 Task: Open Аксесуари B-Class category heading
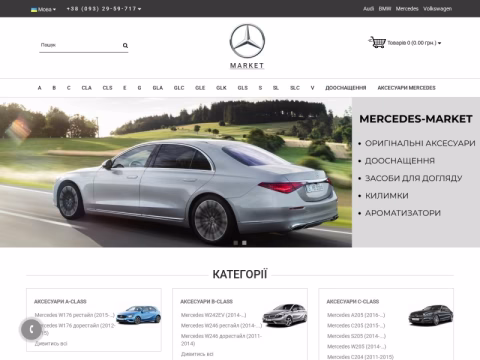coord(207,302)
